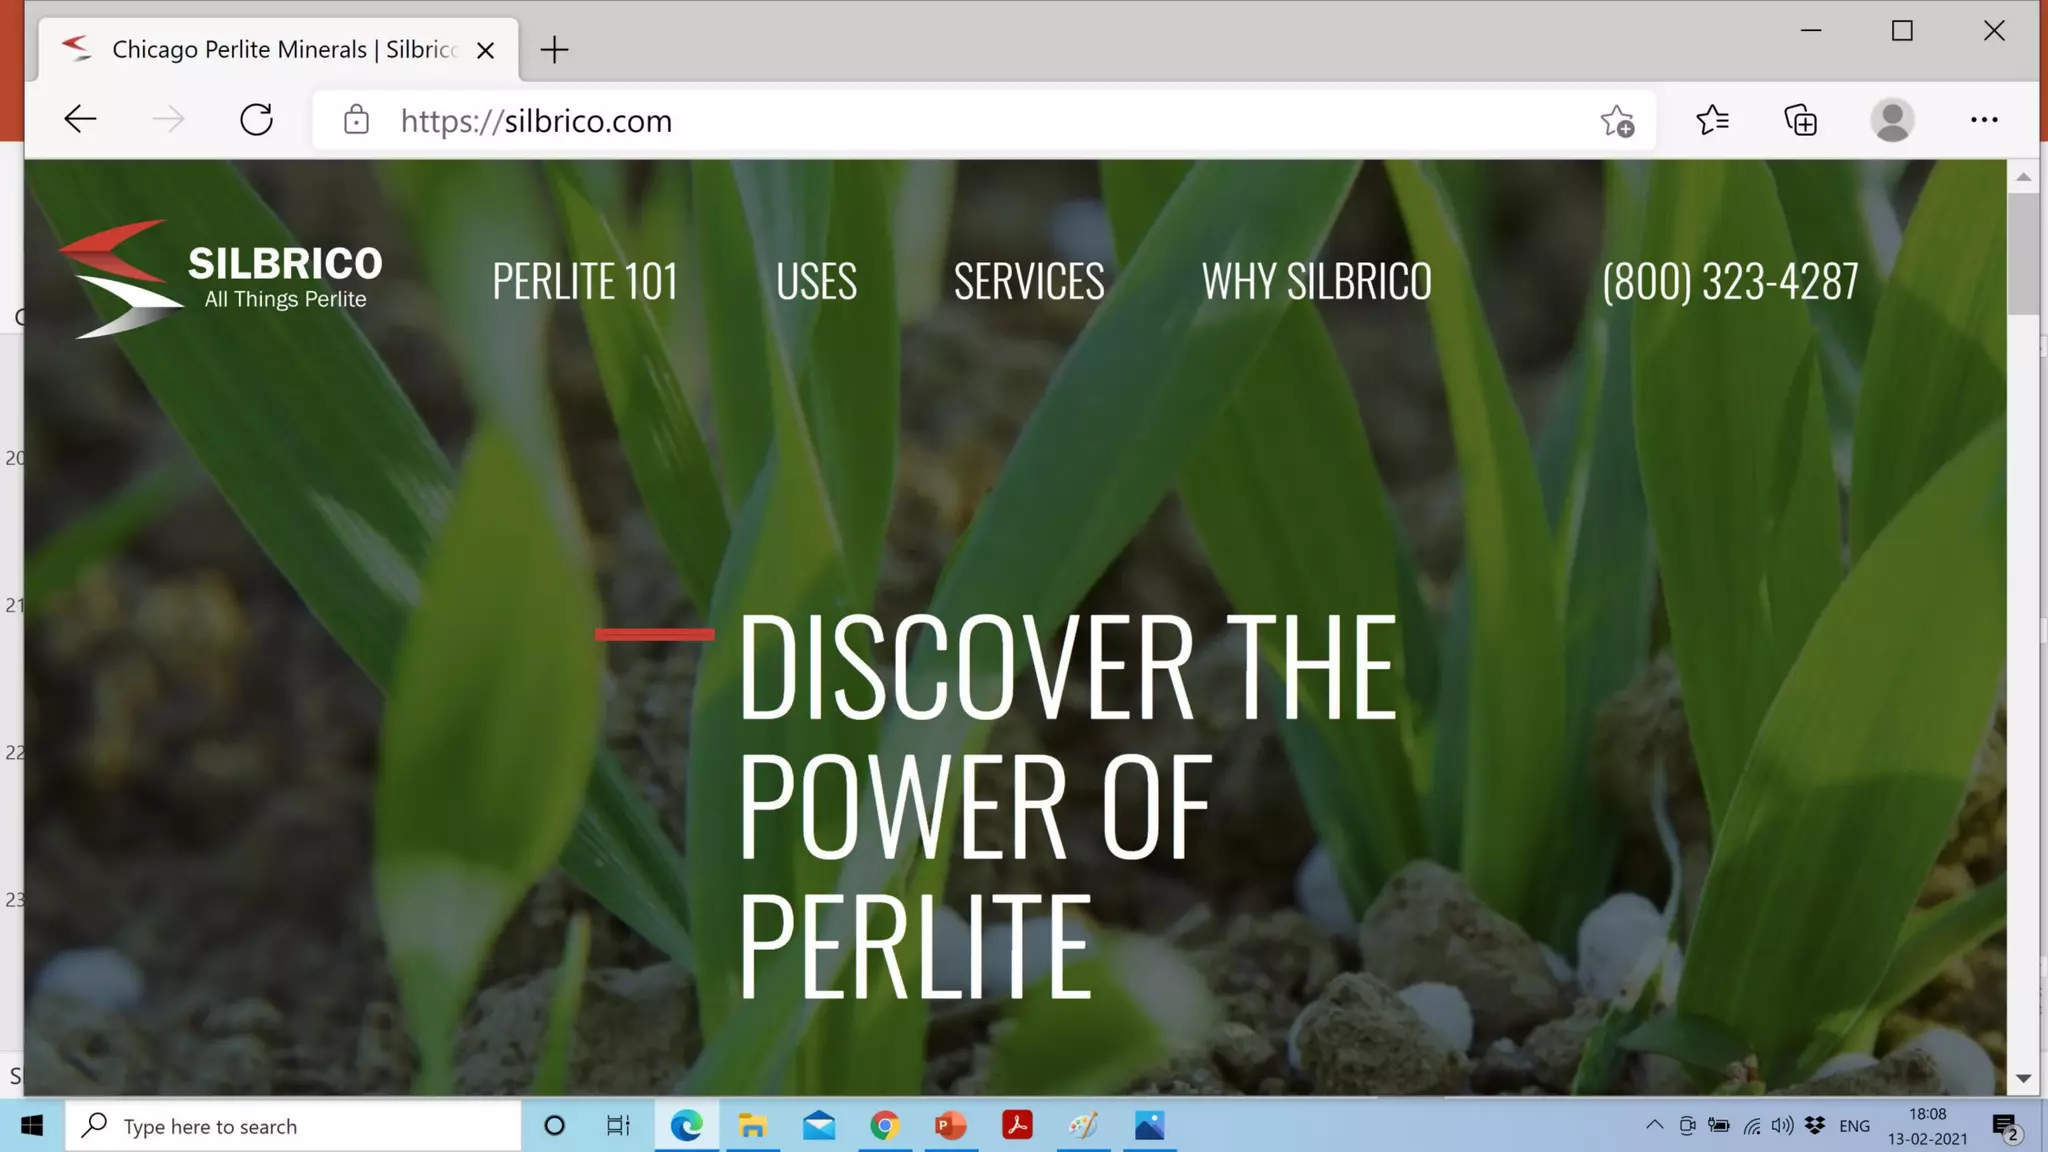This screenshot has width=2048, height=1152.
Task: Open the Collections icon in toolbar
Action: pyautogui.click(x=1800, y=121)
